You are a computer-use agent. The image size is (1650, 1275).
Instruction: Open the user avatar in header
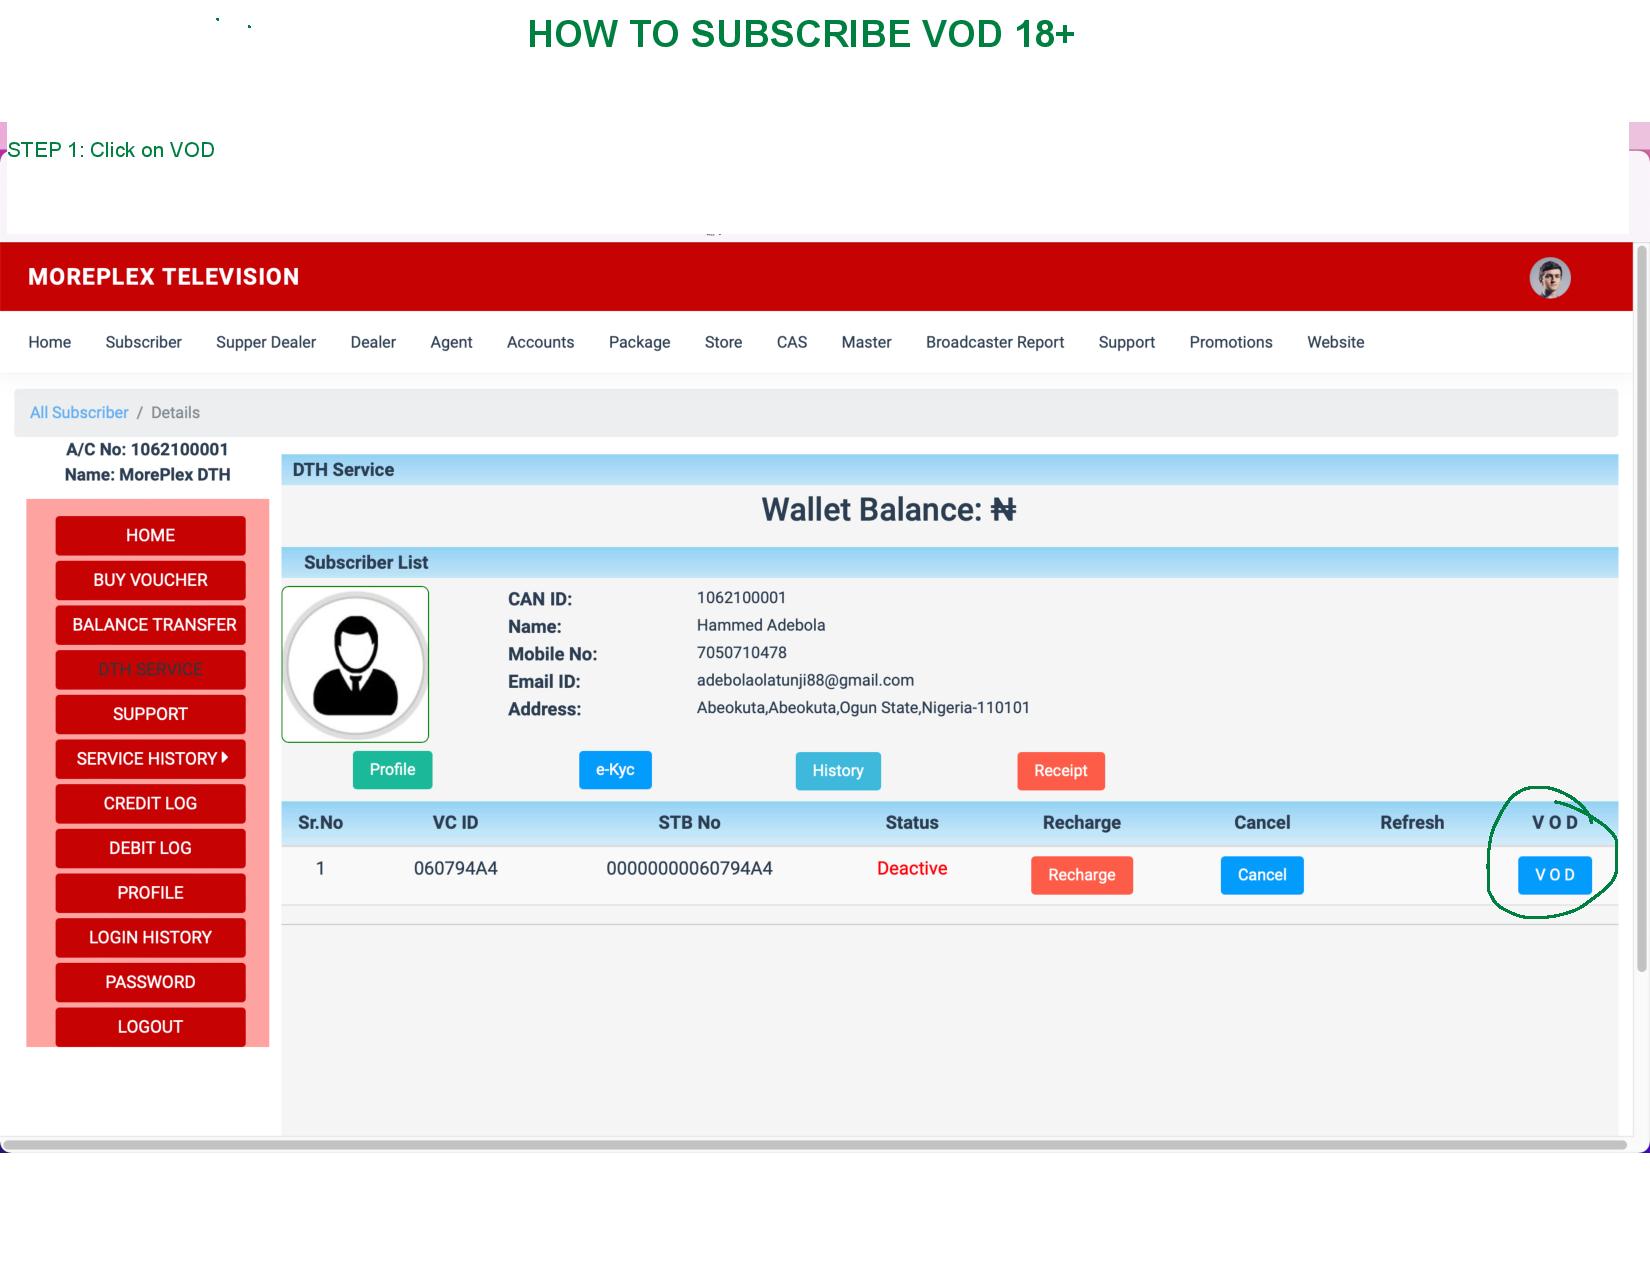1550,278
